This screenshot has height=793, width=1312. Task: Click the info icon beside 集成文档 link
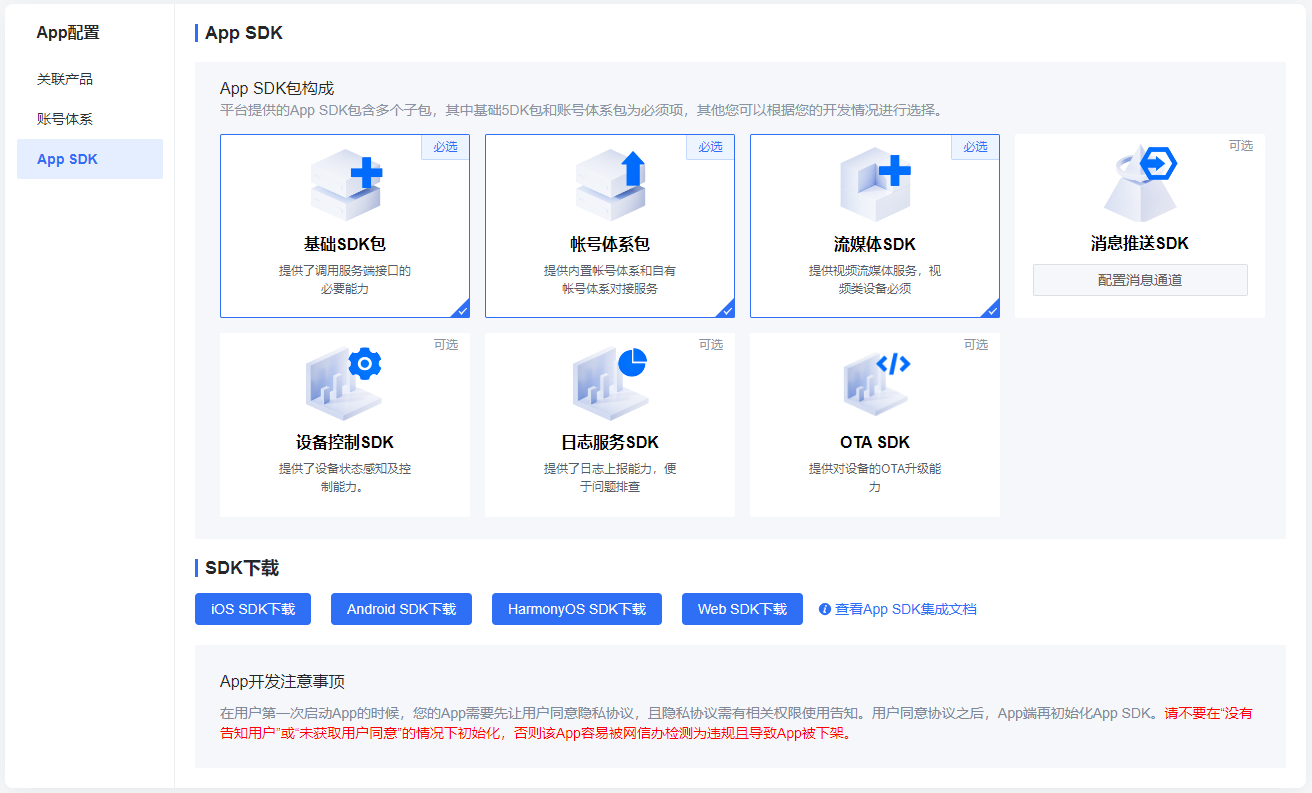click(823, 609)
